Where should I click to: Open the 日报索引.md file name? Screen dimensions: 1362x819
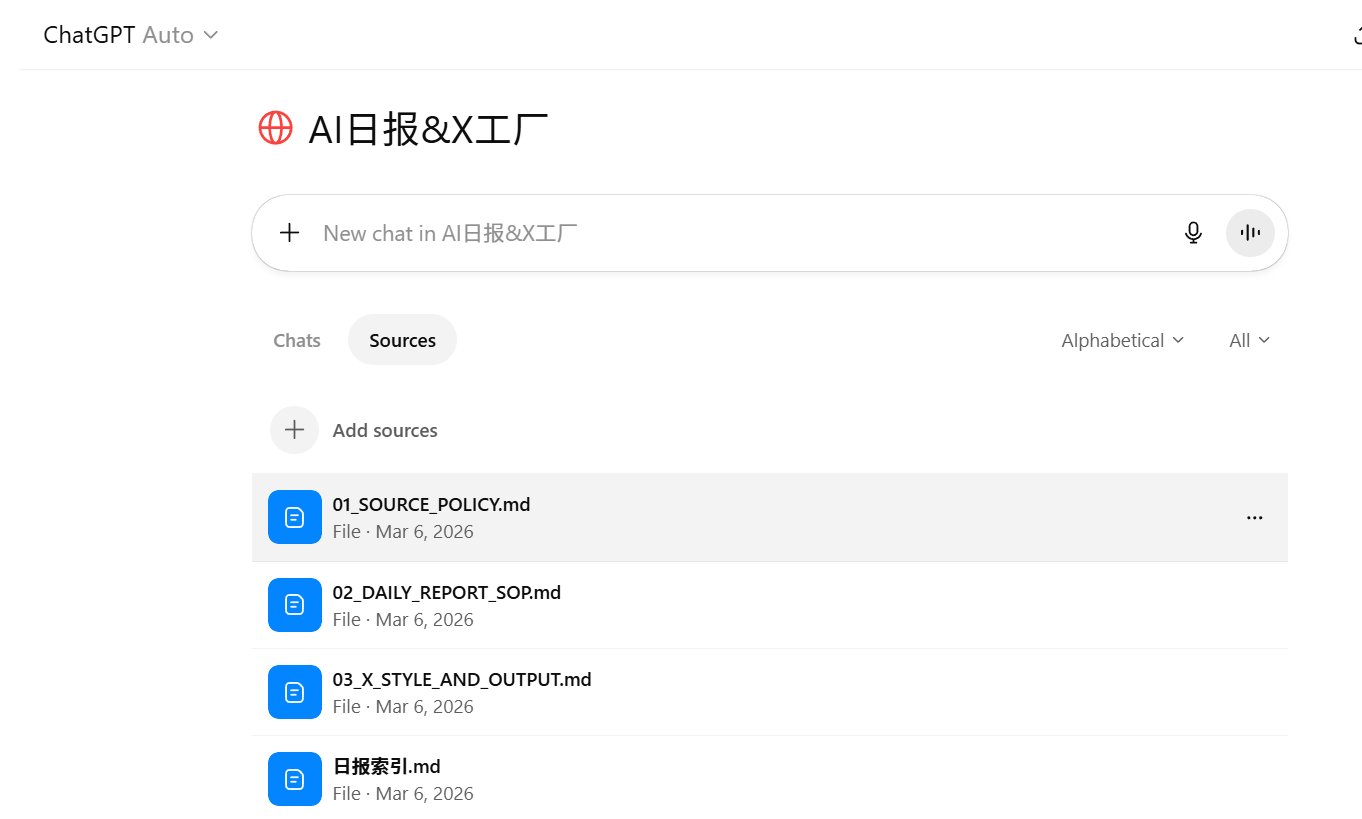[x=386, y=767]
